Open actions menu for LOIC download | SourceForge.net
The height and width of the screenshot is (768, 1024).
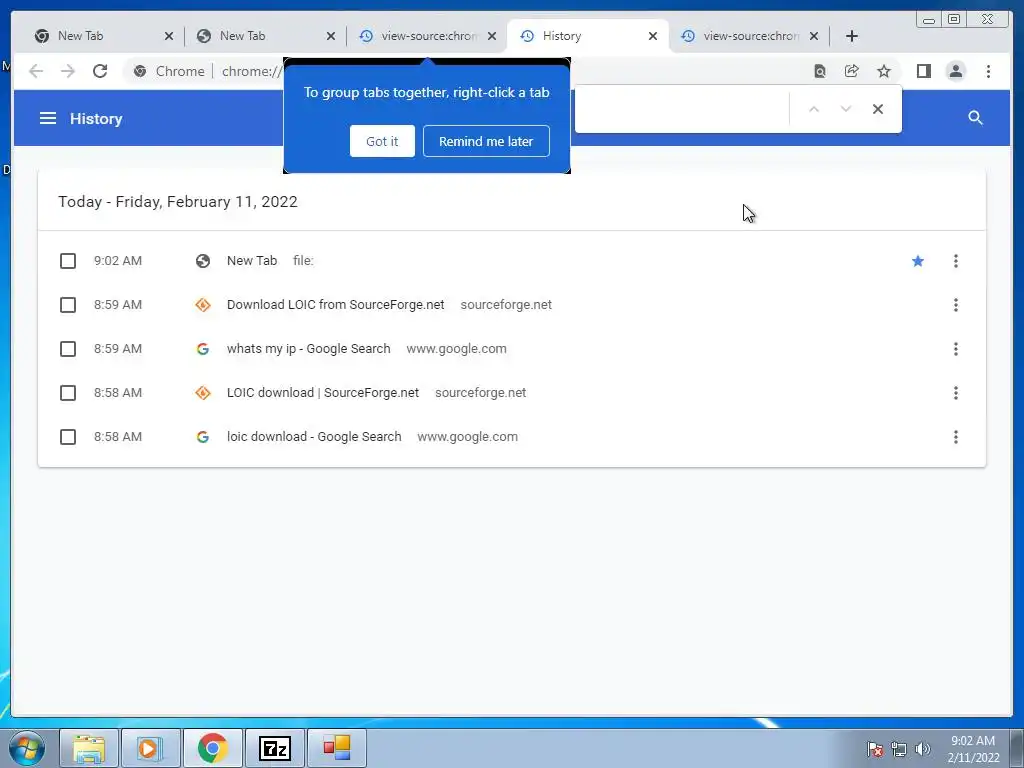[x=955, y=392]
